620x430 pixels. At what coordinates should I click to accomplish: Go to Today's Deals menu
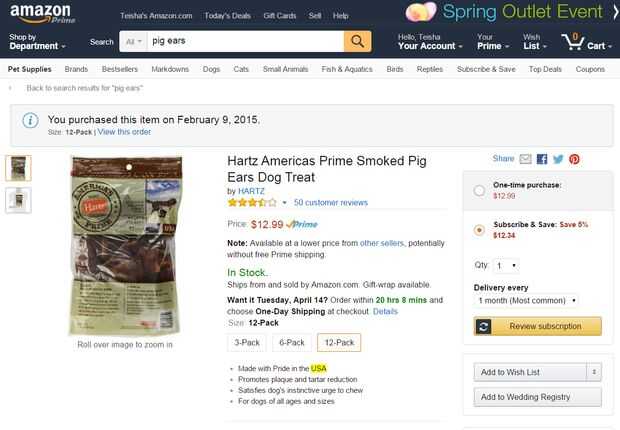pyautogui.click(x=228, y=16)
